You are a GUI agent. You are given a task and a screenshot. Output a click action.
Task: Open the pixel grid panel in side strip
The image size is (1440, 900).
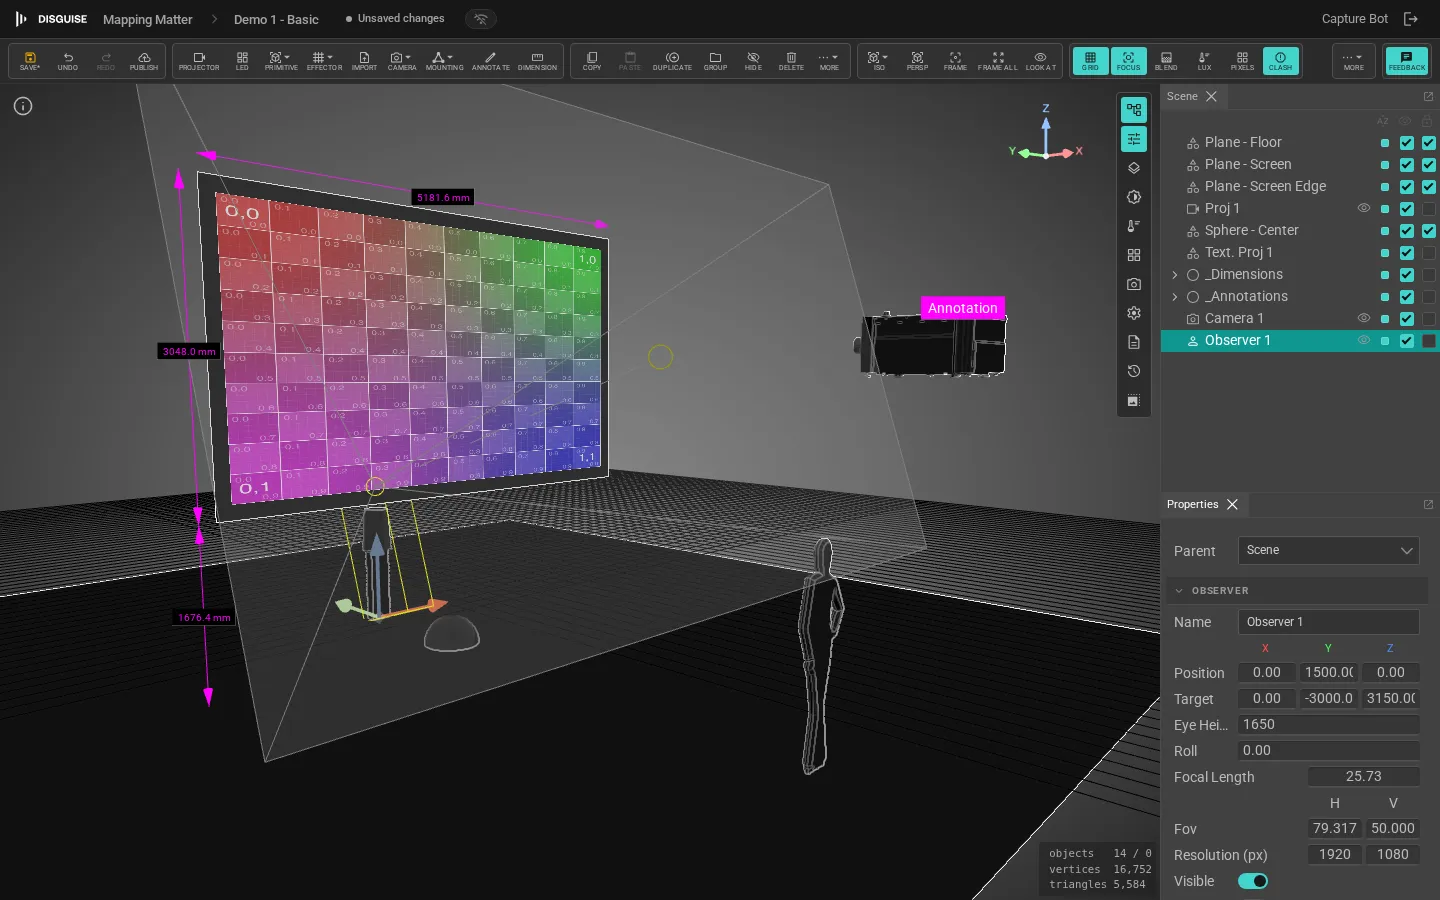1134,255
